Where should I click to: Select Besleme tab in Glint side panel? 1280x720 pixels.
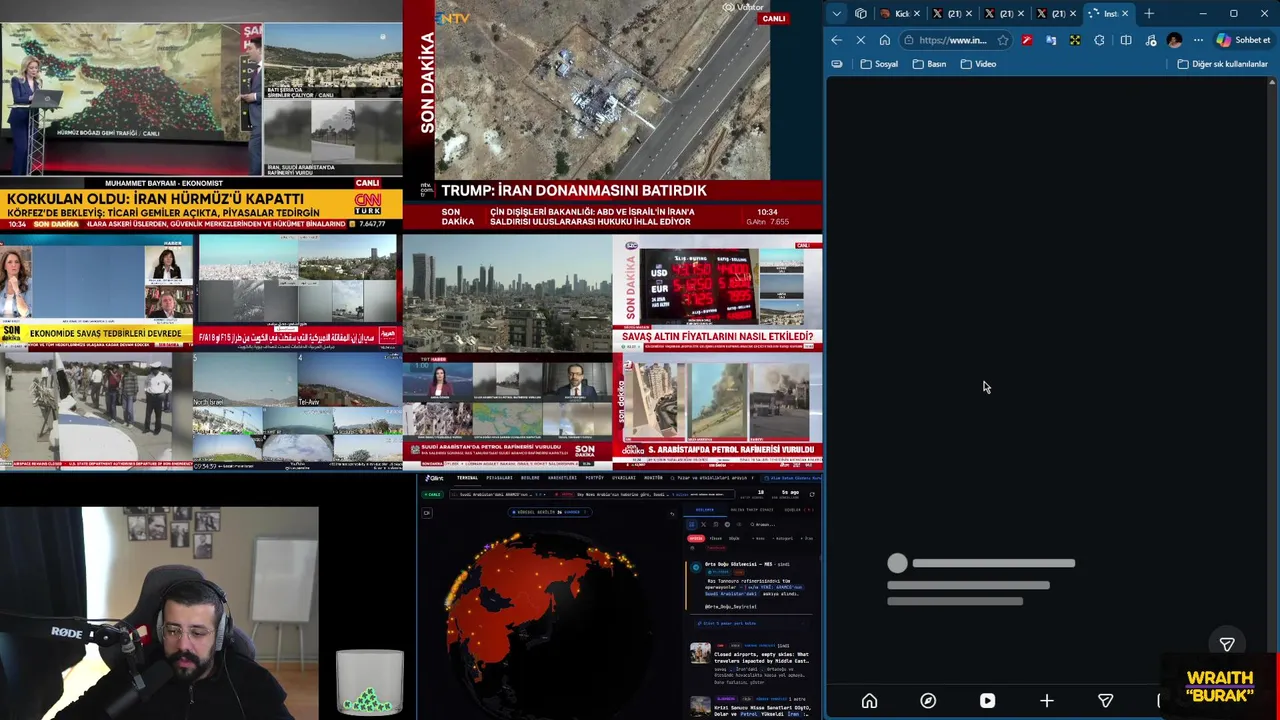705,509
